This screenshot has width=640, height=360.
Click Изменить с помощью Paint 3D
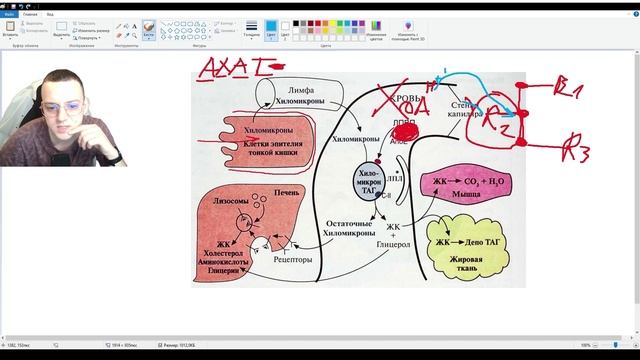tap(408, 30)
